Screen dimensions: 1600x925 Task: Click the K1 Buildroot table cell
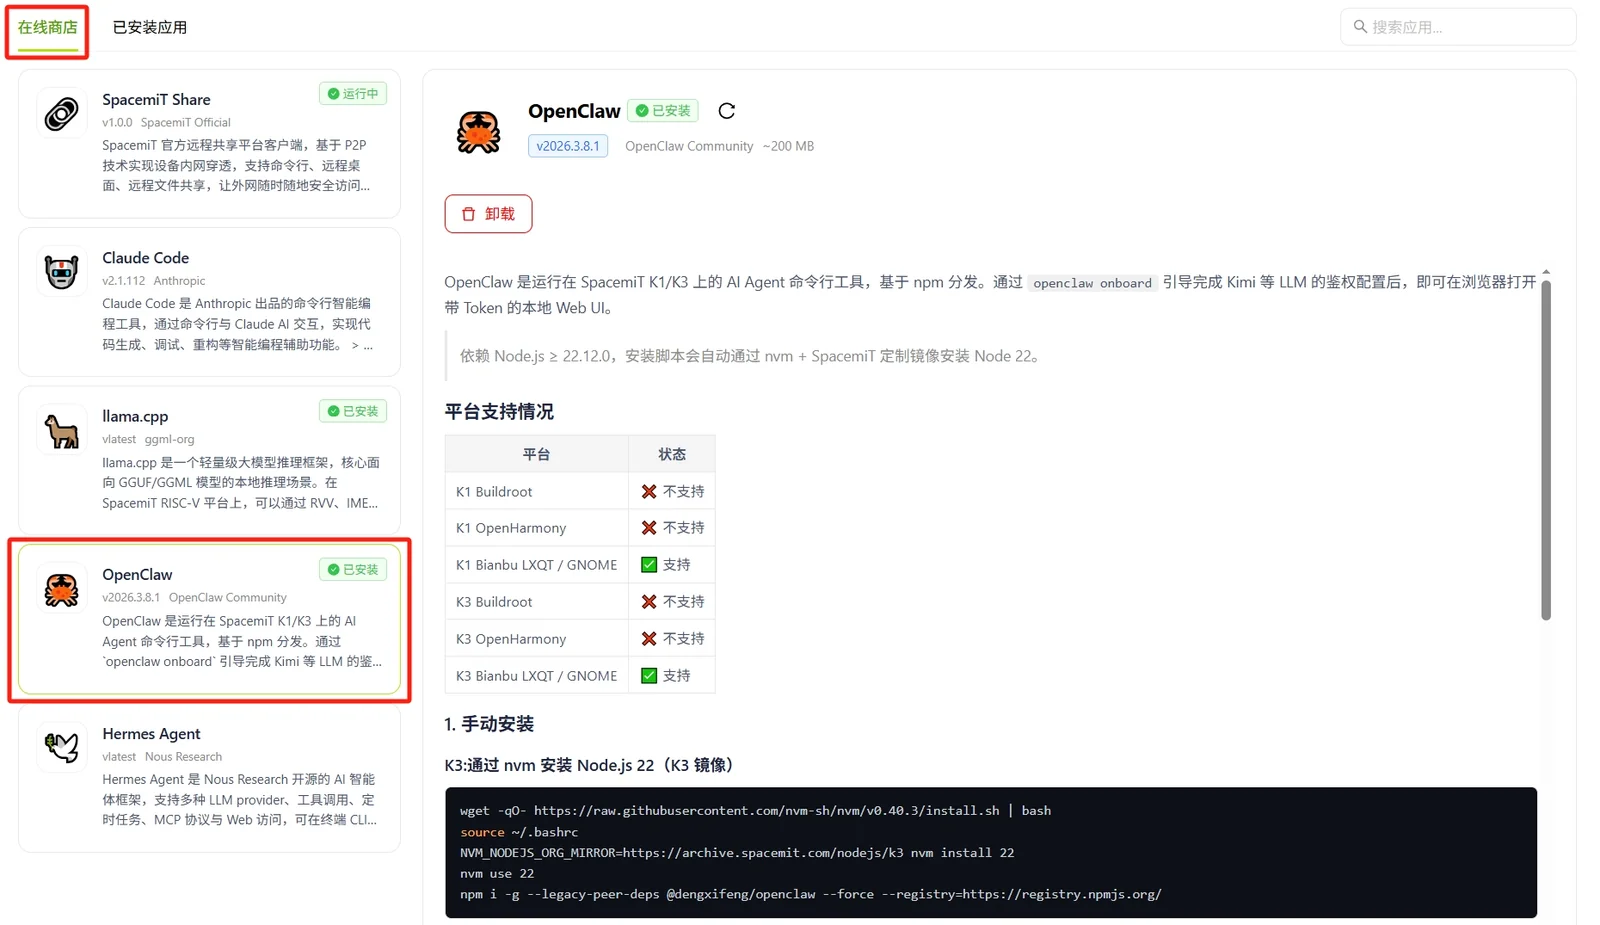point(536,492)
